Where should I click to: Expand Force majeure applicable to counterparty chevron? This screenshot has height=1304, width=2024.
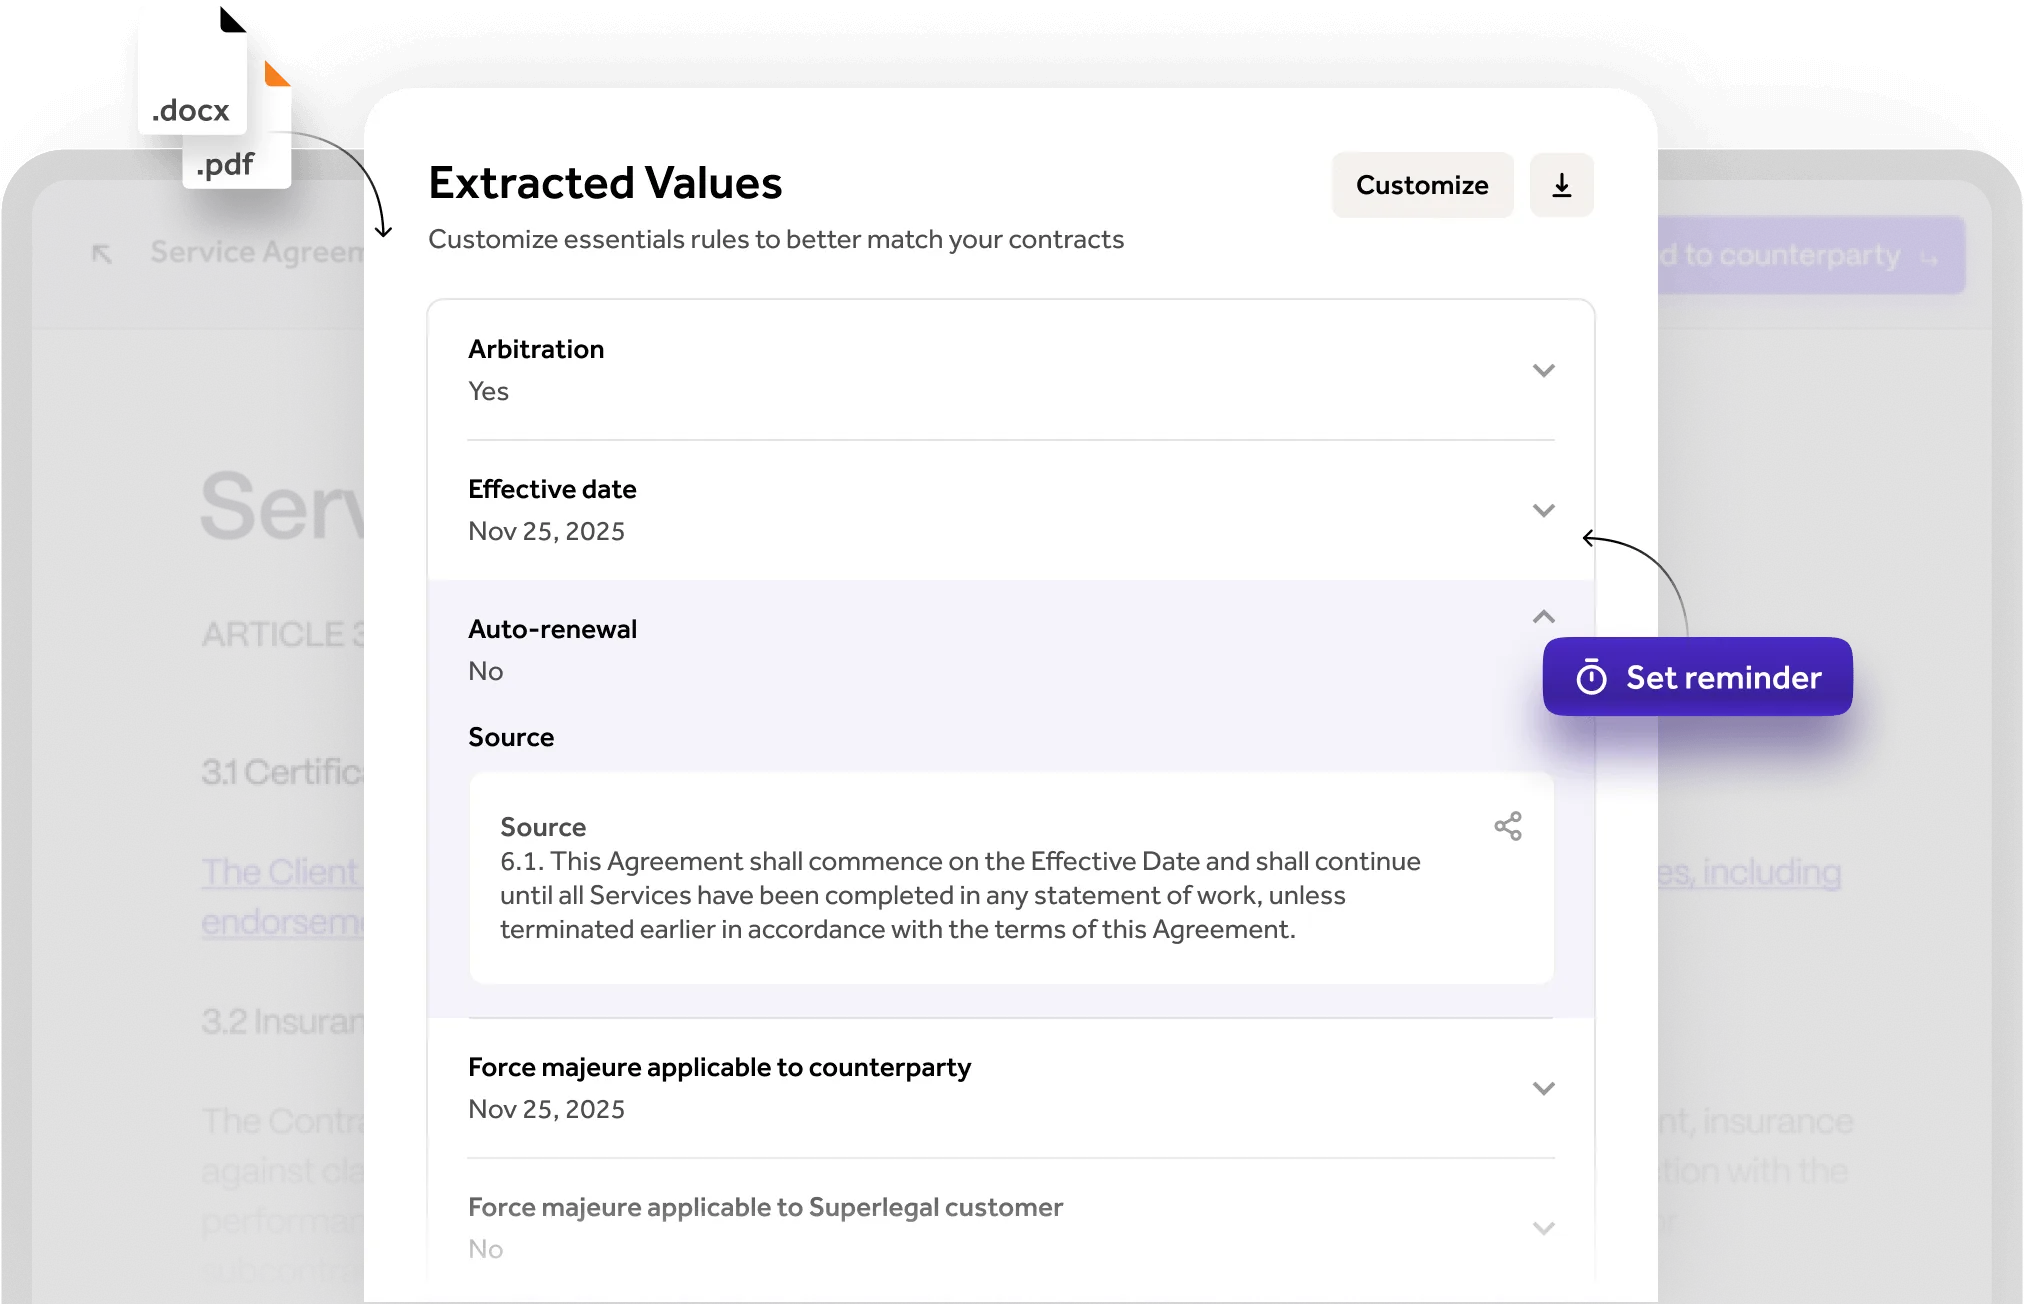[1543, 1088]
